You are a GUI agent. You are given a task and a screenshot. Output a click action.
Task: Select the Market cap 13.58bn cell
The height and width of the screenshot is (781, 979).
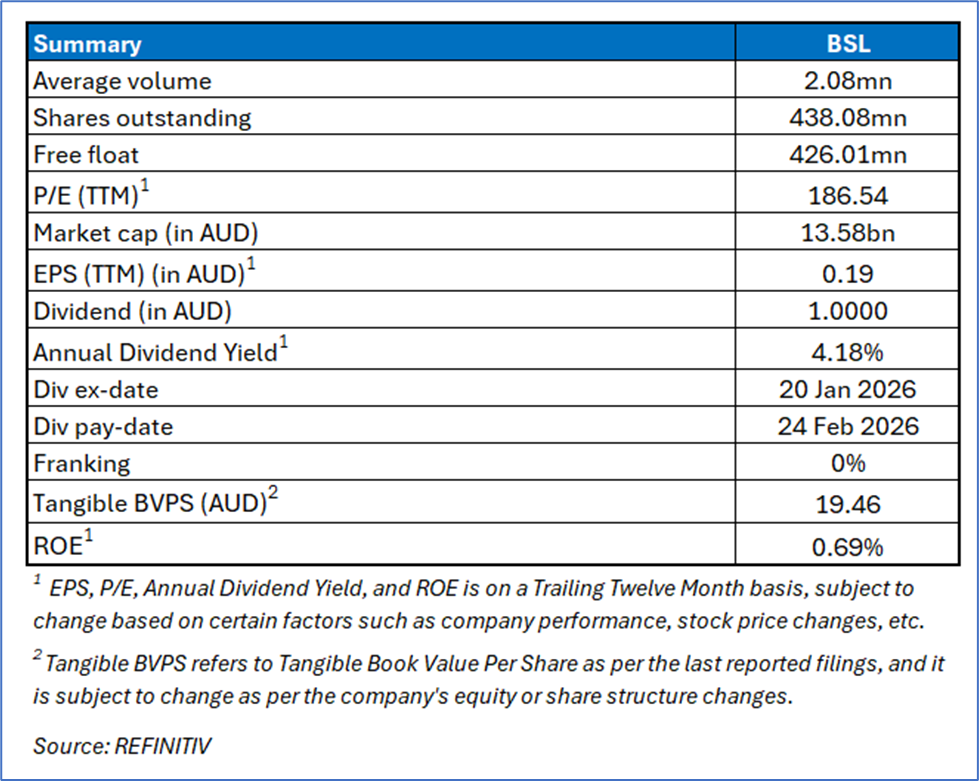pyautogui.click(x=848, y=233)
